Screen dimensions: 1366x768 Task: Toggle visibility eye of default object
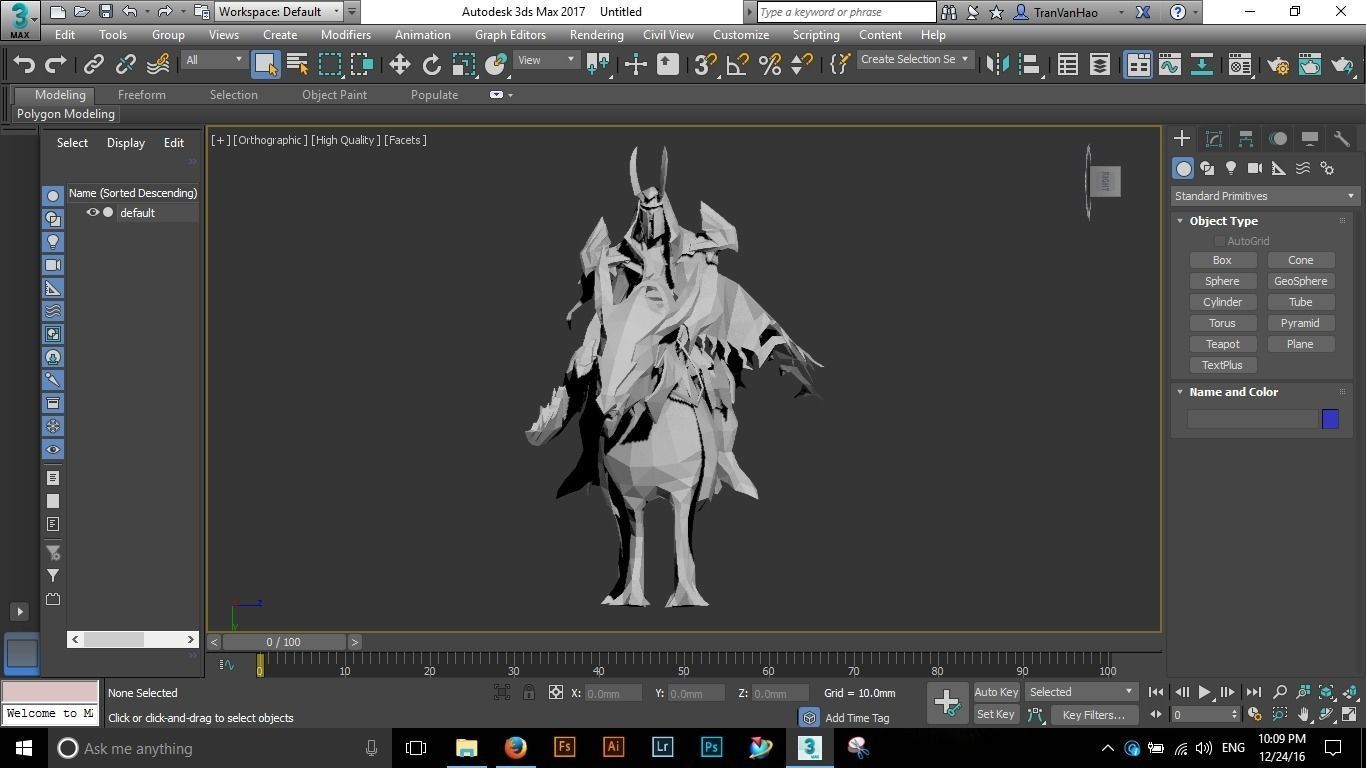(x=93, y=212)
